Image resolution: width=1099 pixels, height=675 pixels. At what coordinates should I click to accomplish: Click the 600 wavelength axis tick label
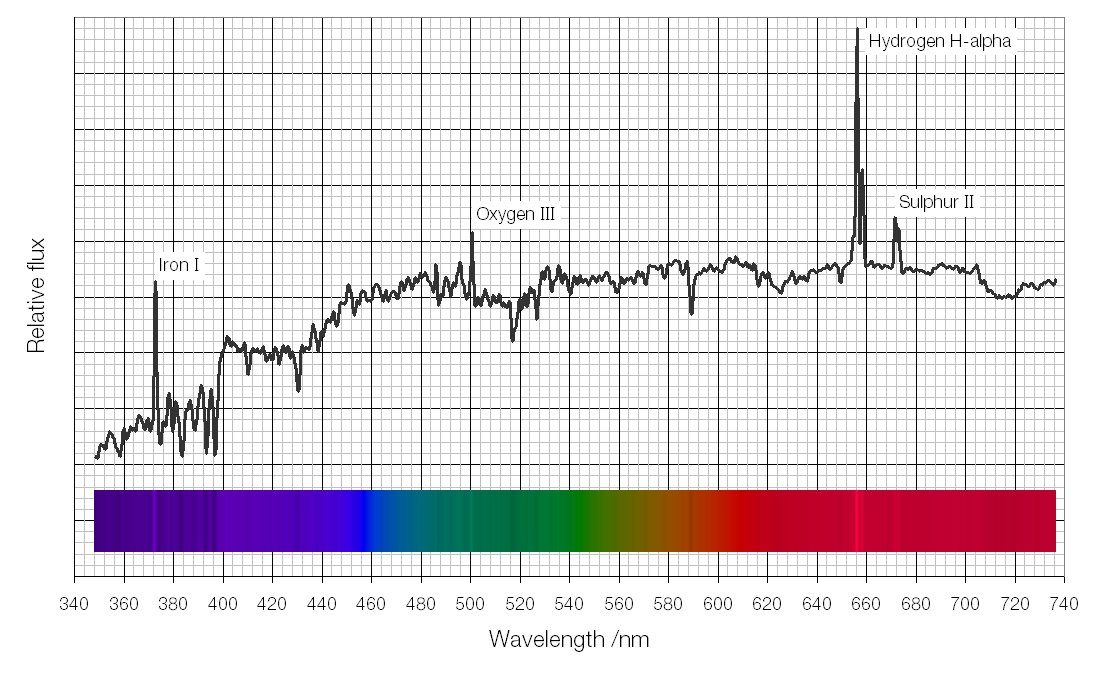pos(717,603)
